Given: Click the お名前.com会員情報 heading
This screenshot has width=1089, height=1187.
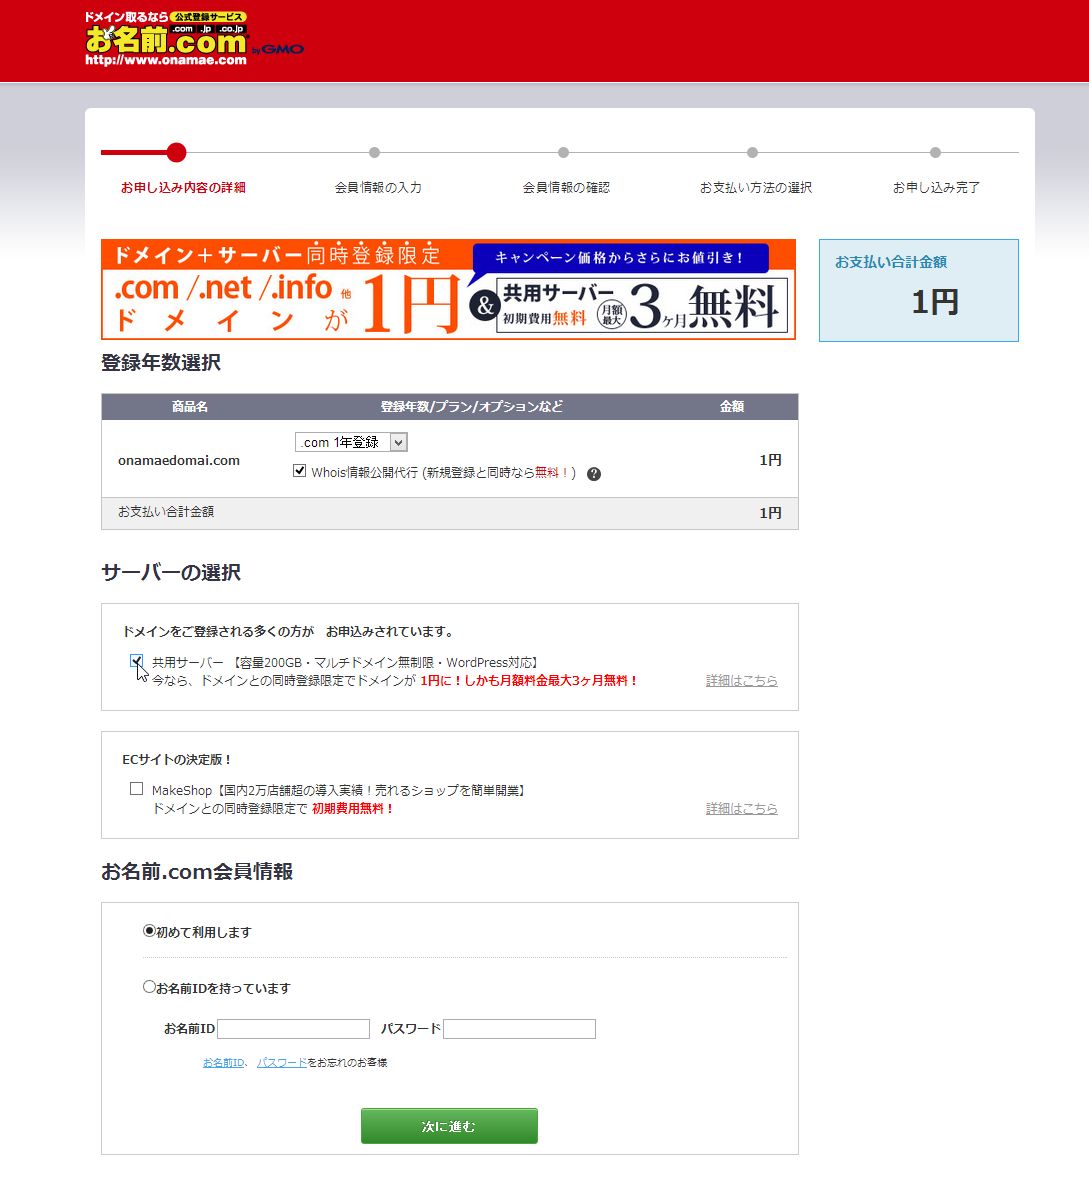Looking at the screenshot, I should pyautogui.click(x=197, y=871).
